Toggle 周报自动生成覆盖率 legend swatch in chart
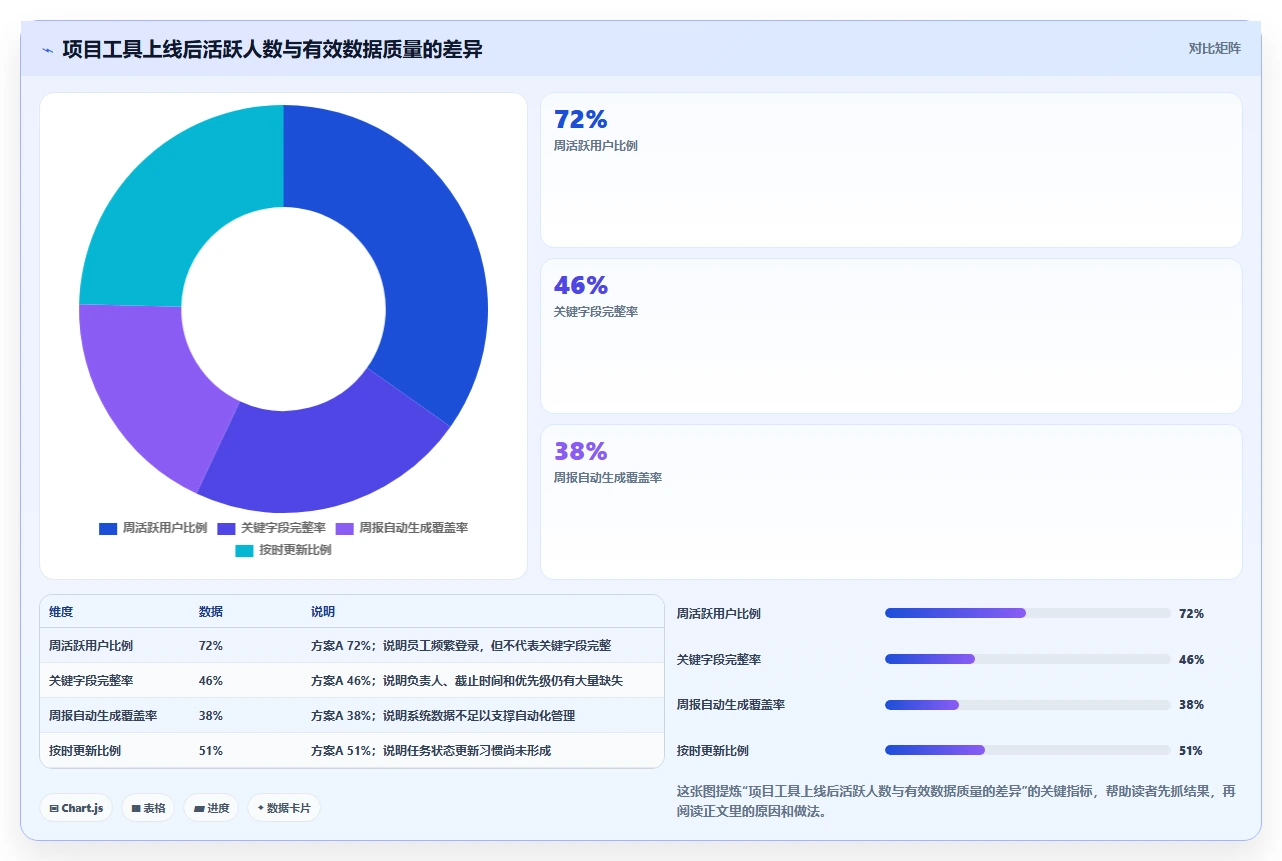This screenshot has height=861, width=1282. tap(344, 528)
